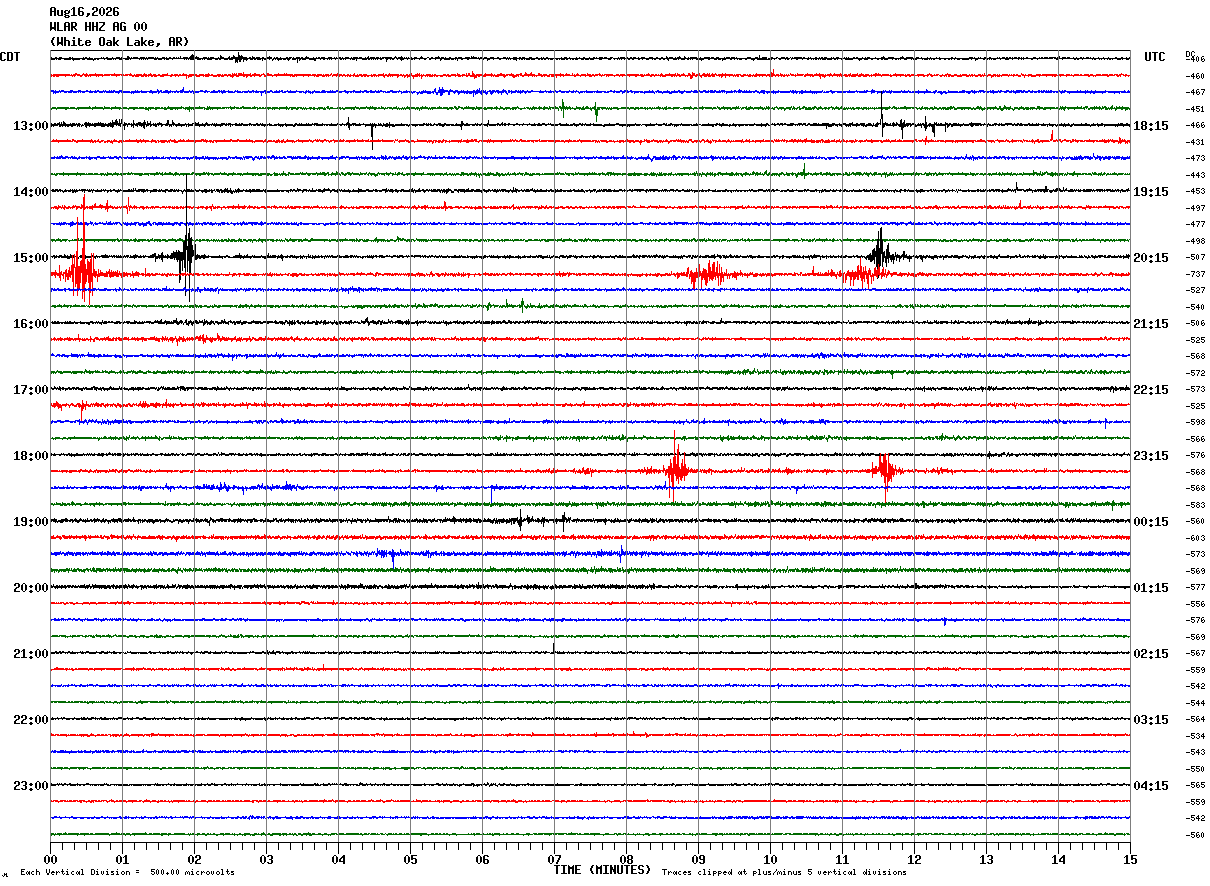1210x886 pixels.
Task: Click the '14:00' CDT hour label
Action: pyautogui.click(x=30, y=192)
